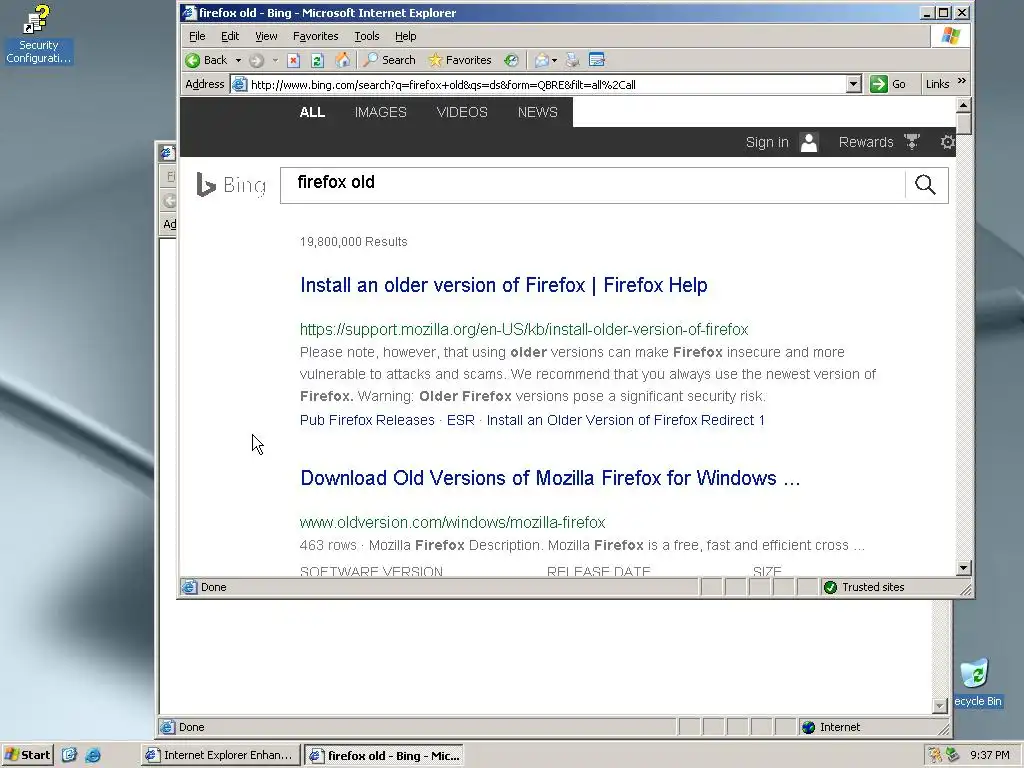This screenshot has width=1024, height=768.
Task: Print the page with the printer icon
Action: (x=573, y=60)
